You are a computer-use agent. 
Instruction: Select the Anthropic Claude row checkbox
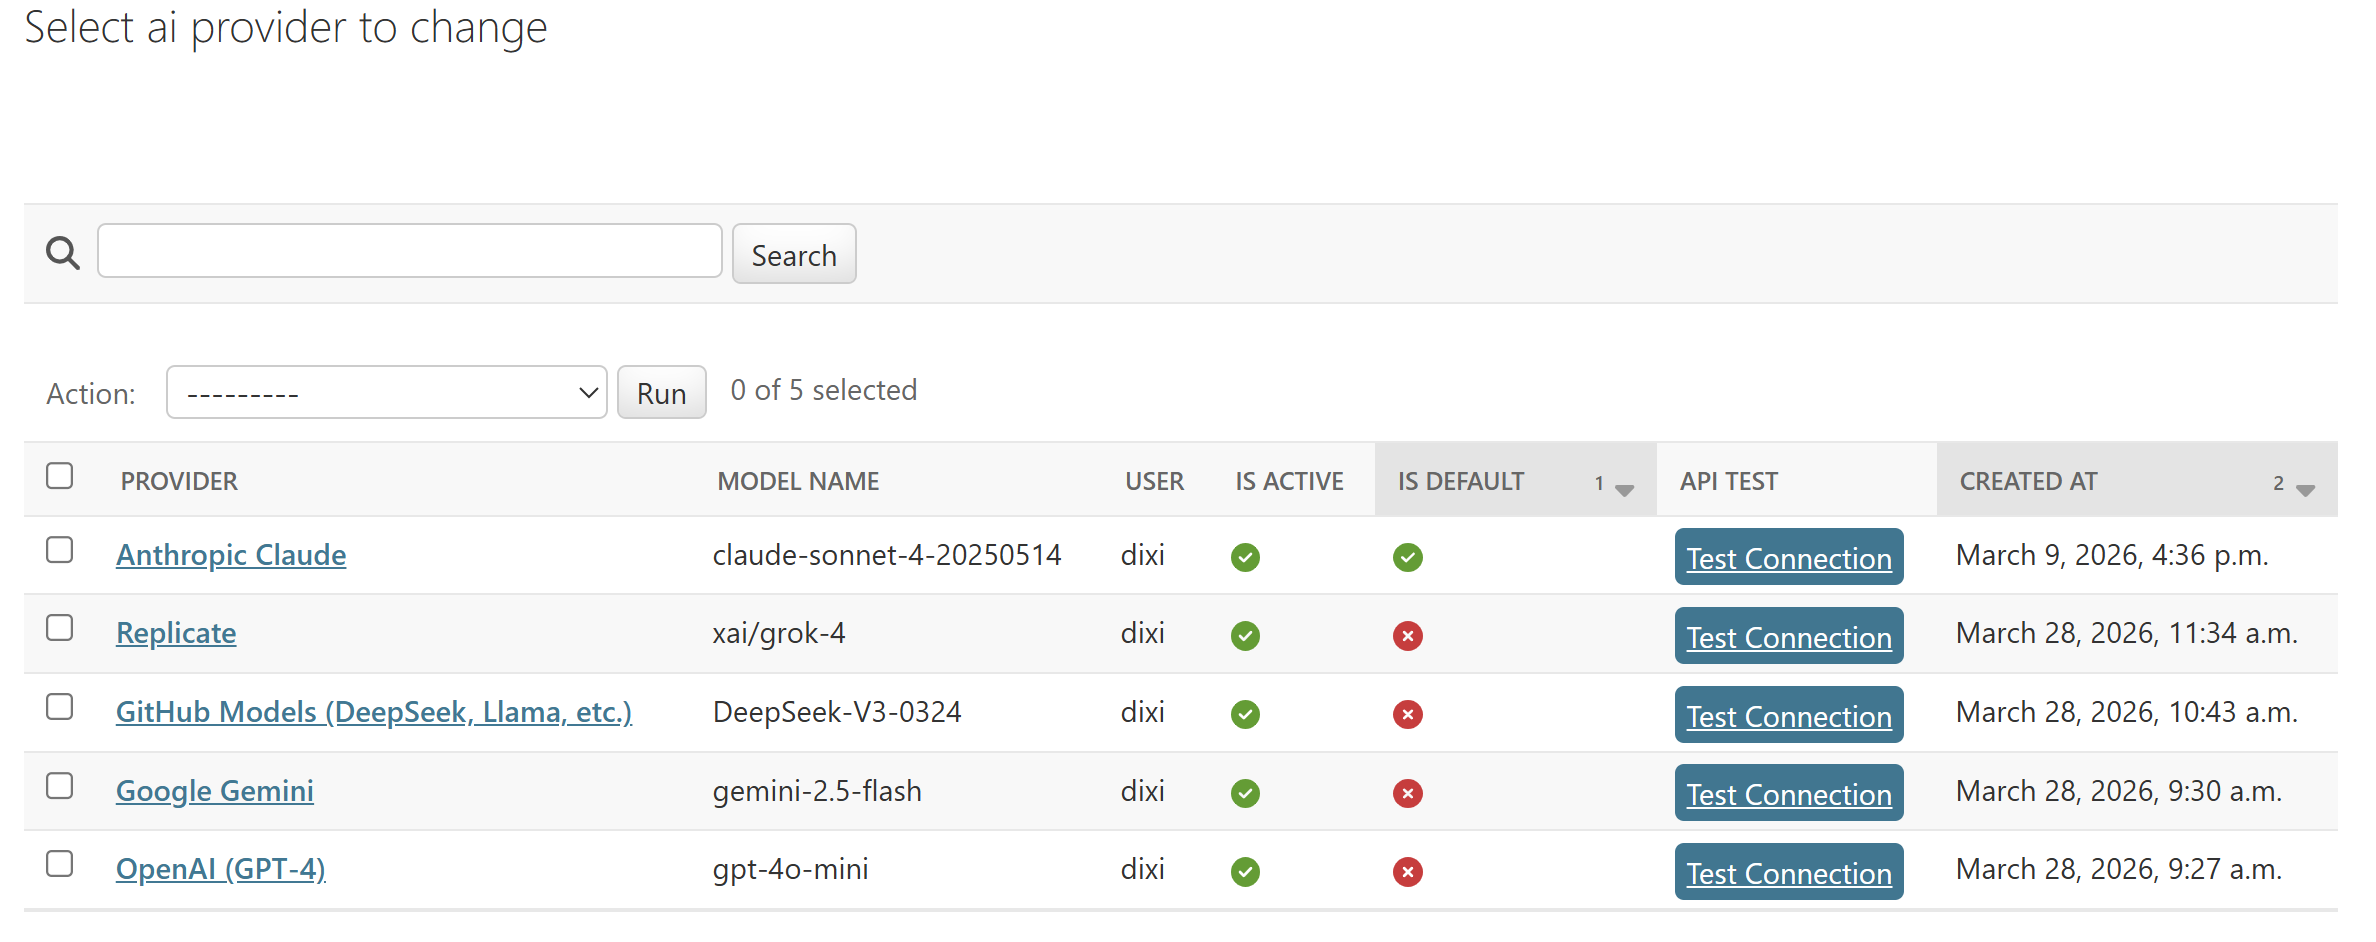pyautogui.click(x=60, y=549)
